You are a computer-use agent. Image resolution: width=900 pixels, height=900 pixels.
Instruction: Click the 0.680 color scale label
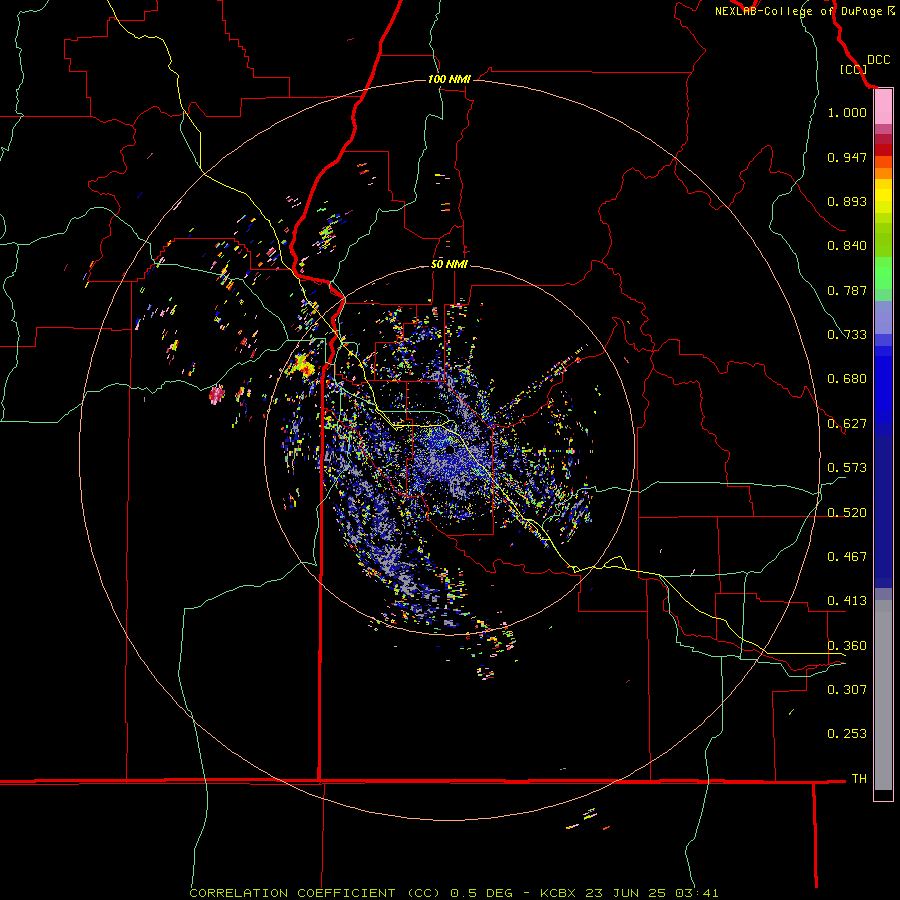pos(847,379)
